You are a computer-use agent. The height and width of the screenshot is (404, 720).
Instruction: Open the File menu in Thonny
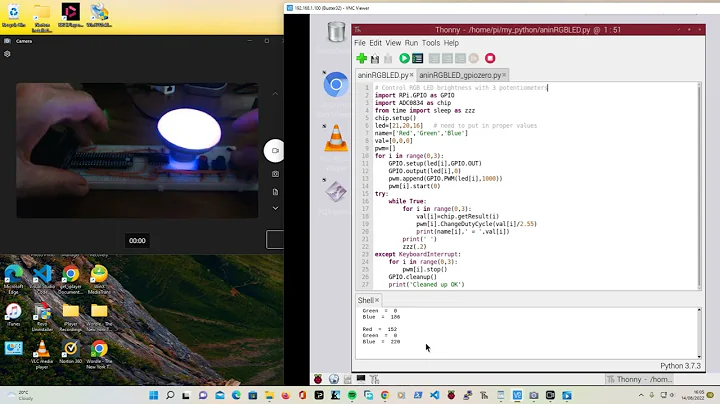pyautogui.click(x=360, y=43)
